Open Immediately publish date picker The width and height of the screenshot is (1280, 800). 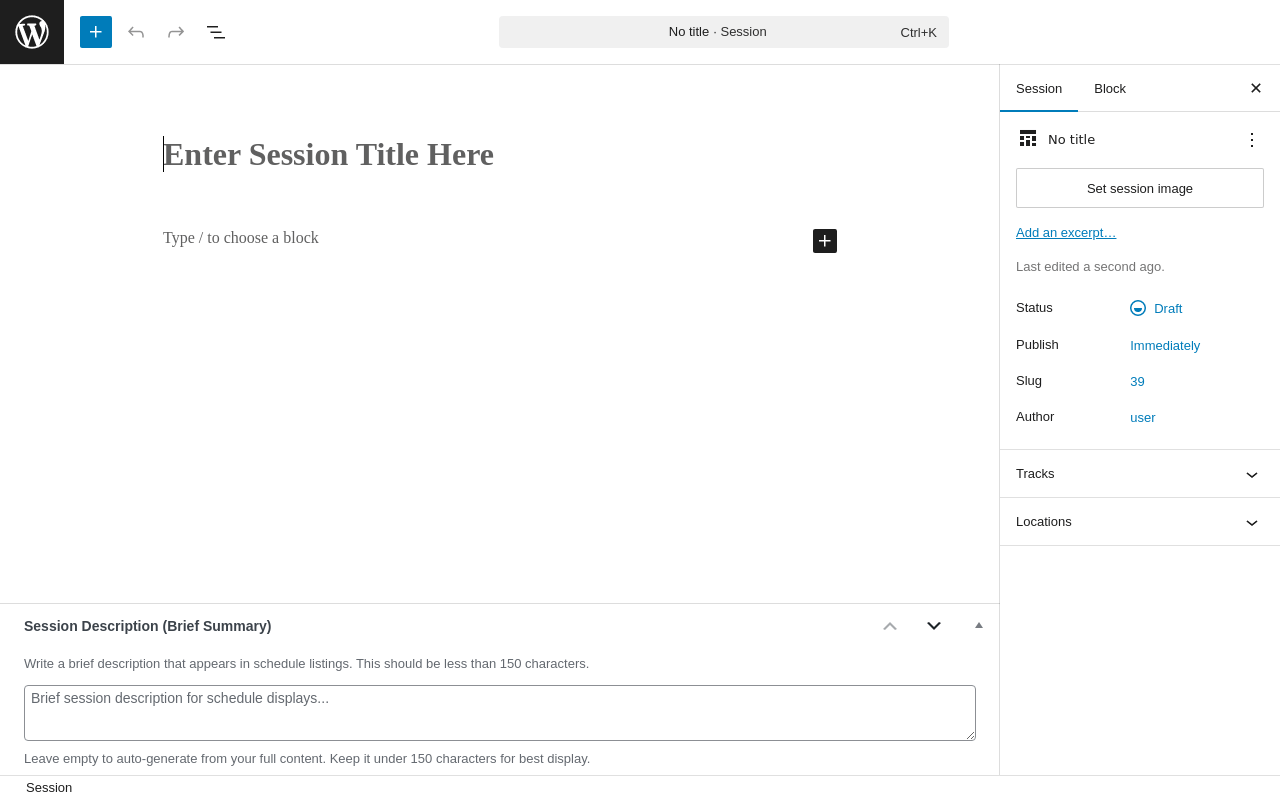pyautogui.click(x=1165, y=346)
